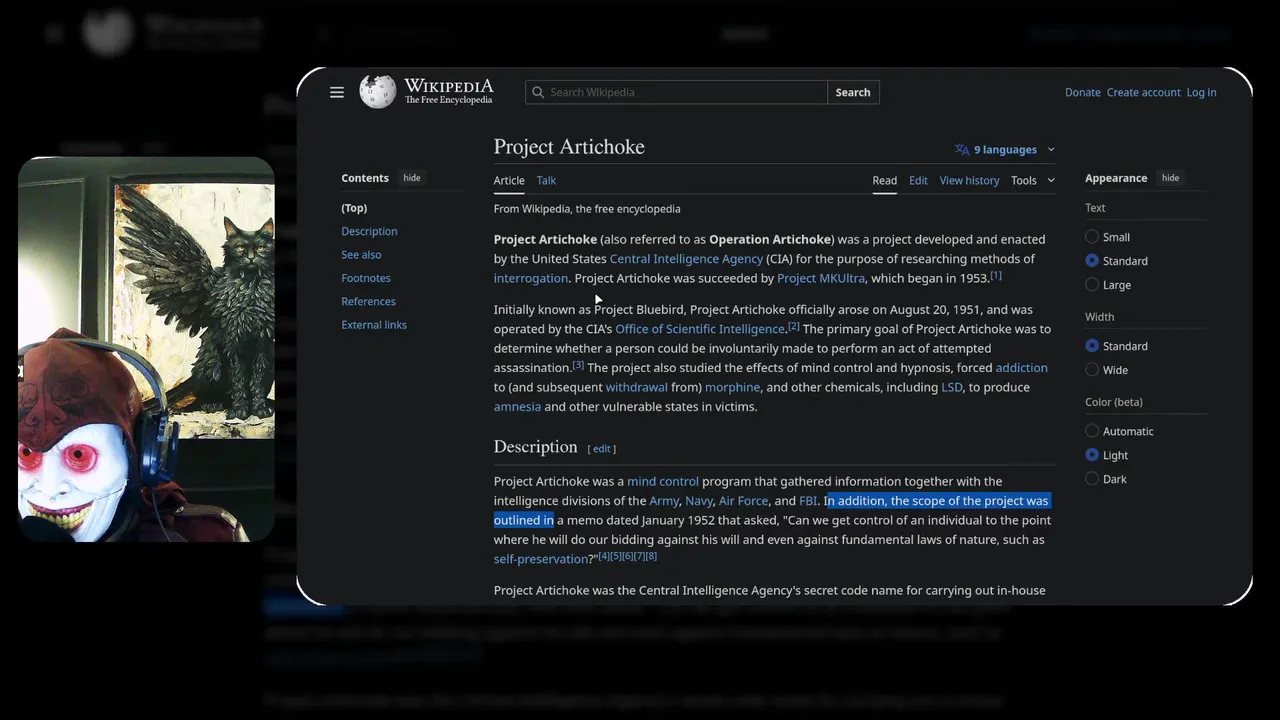Viewport: 1280px width, 720px height.
Task: Open the Central Intelligence Agency link
Action: [686, 259]
